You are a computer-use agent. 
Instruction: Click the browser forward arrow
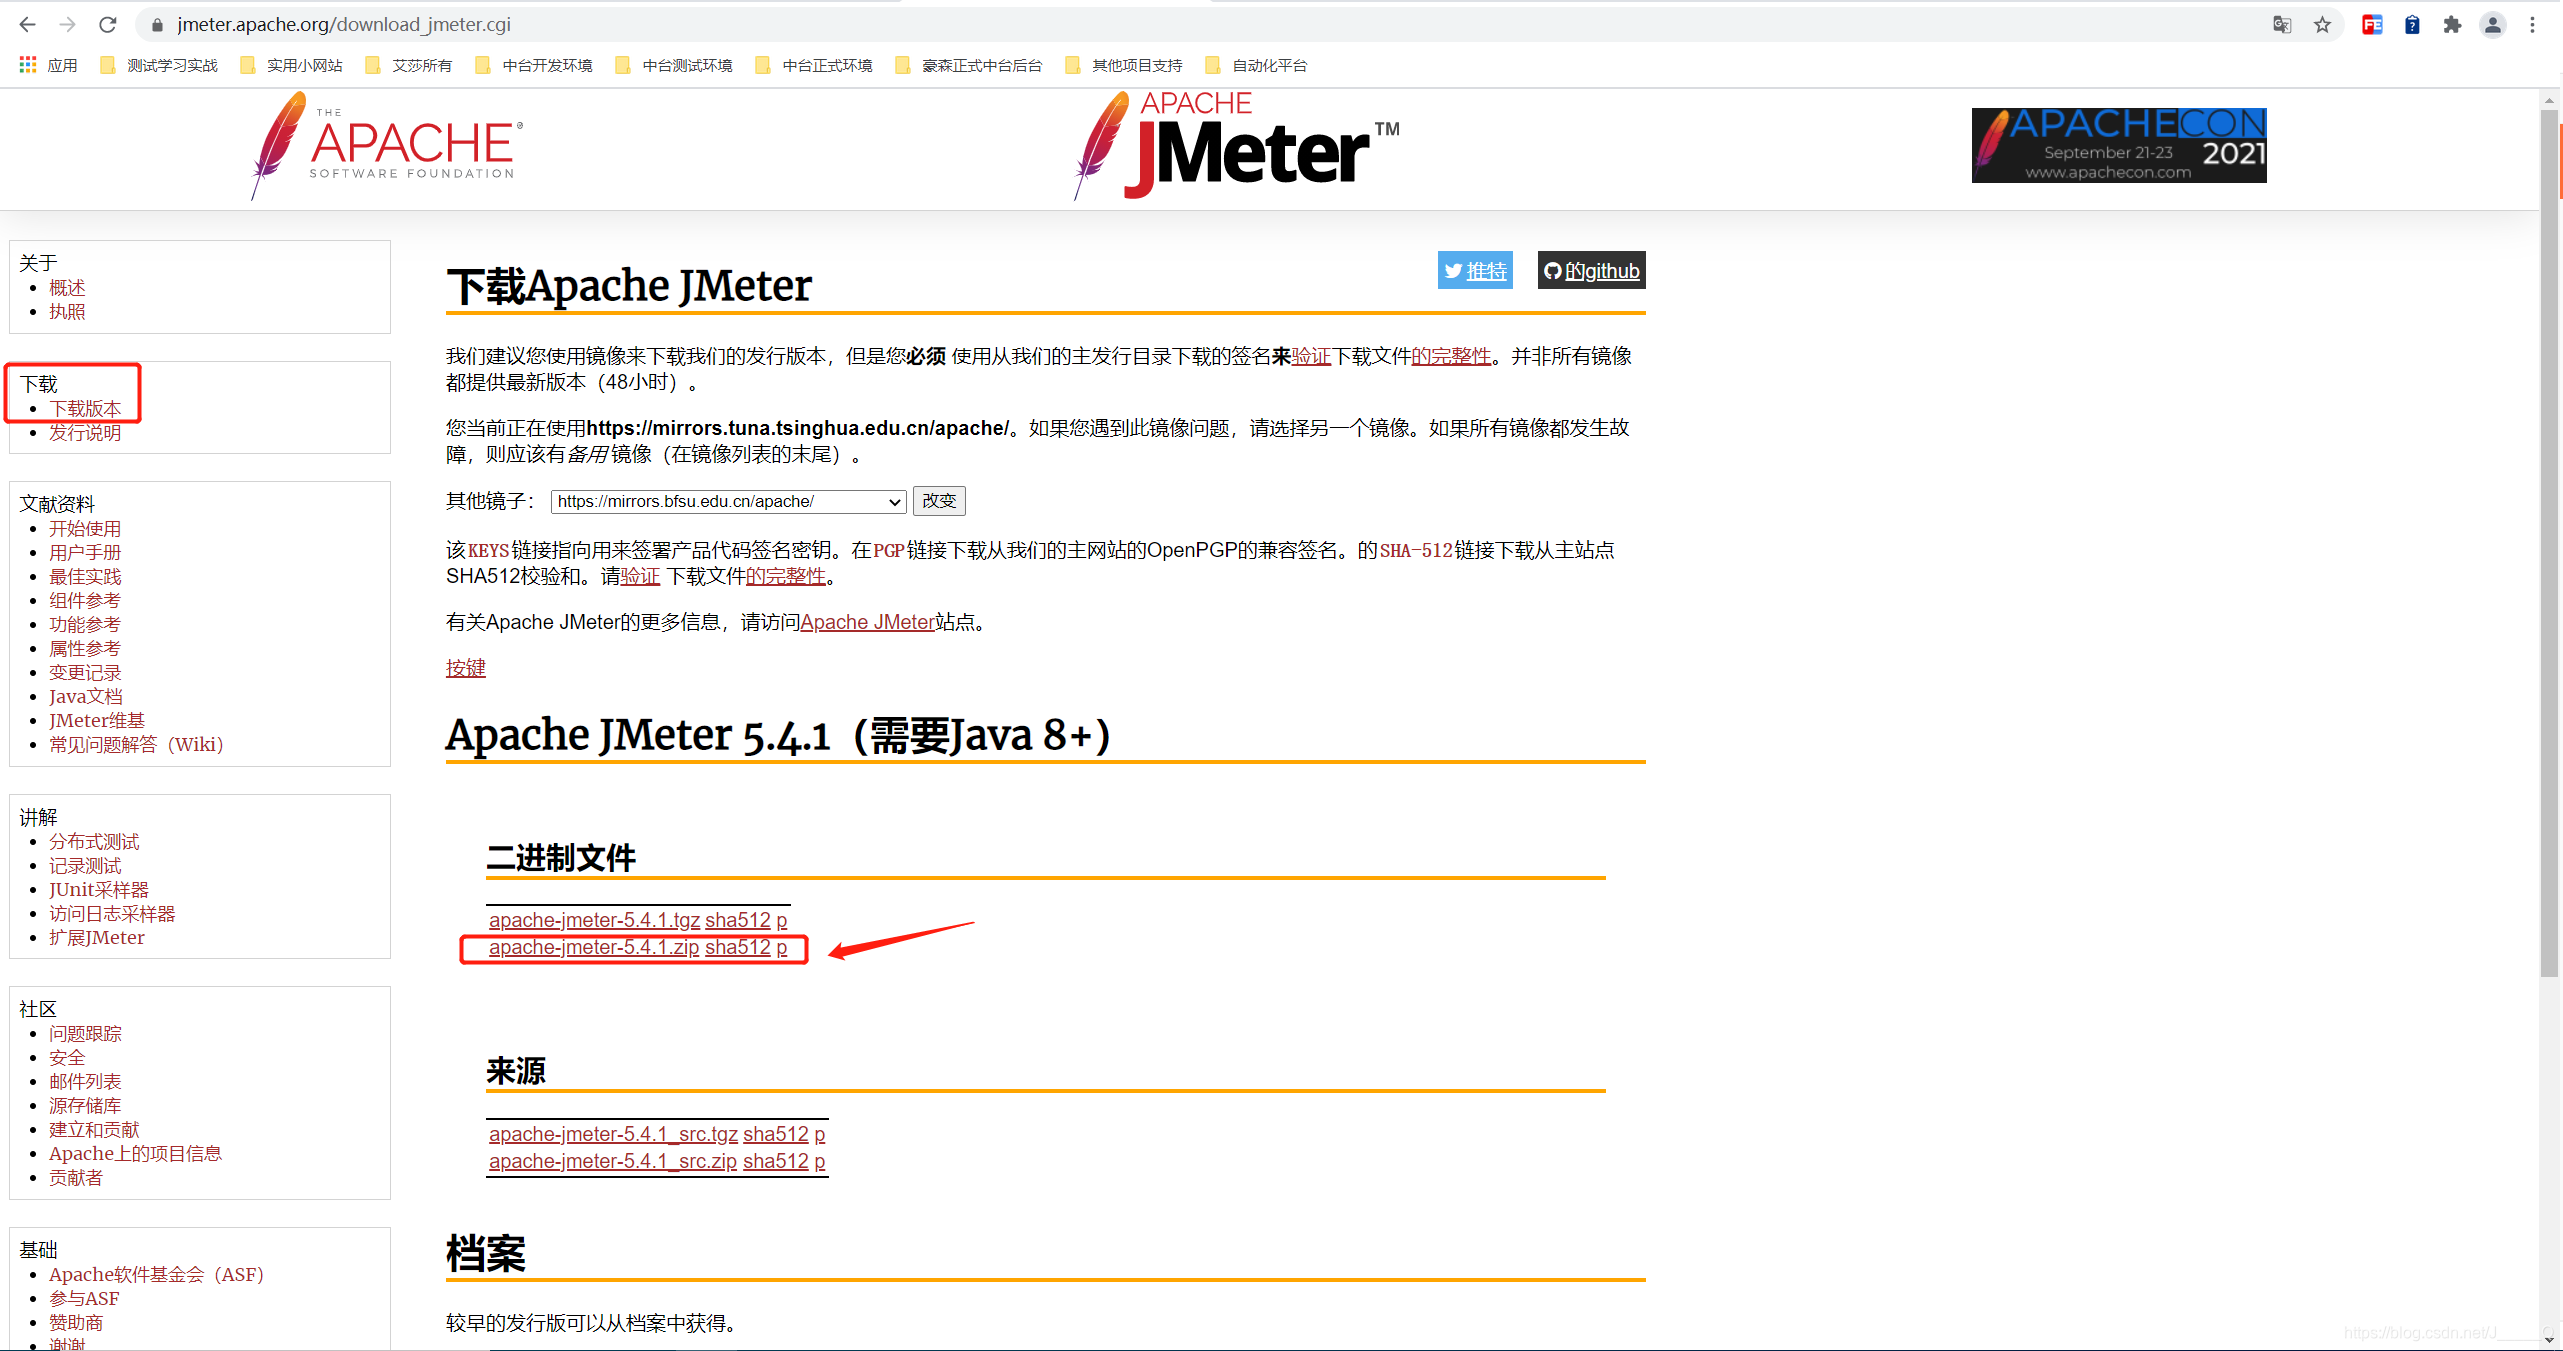(67, 24)
